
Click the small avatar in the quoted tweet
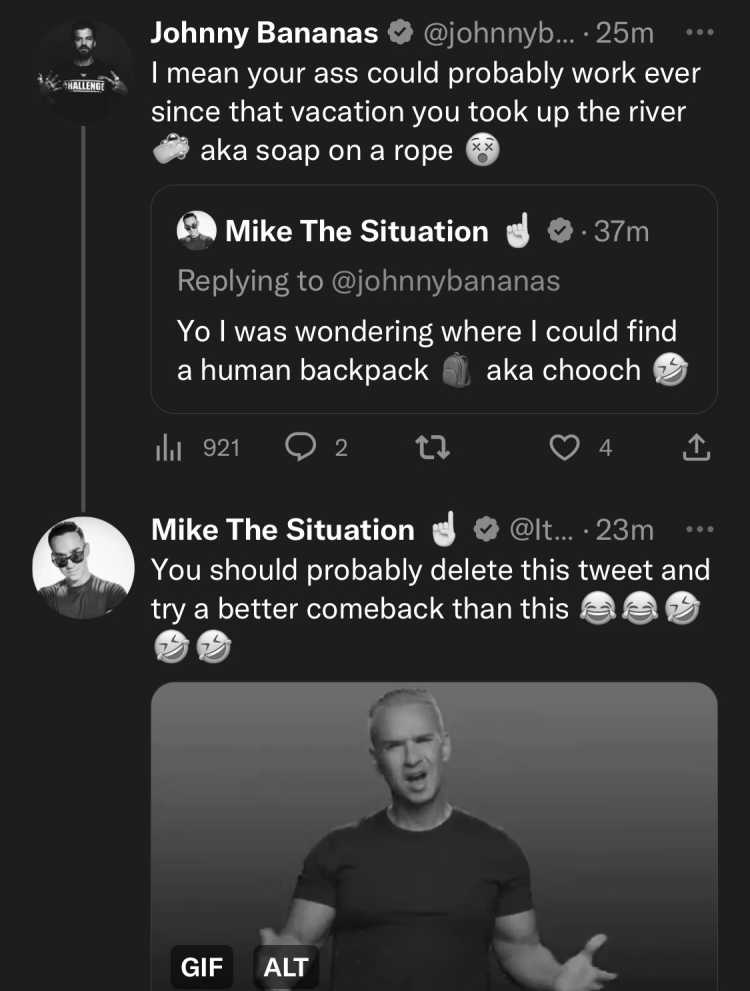pos(196,231)
